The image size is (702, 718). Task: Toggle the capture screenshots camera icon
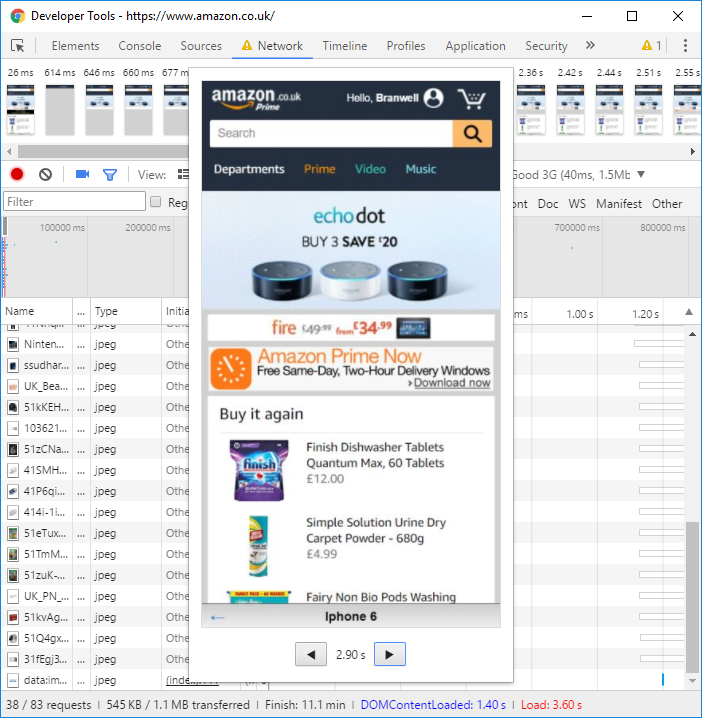tap(82, 174)
